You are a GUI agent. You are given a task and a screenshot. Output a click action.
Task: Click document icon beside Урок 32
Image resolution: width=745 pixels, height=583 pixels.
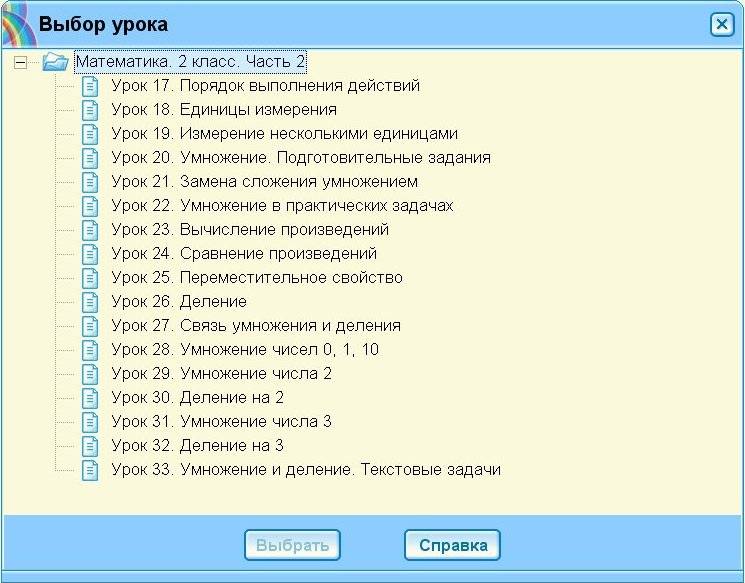click(x=90, y=446)
